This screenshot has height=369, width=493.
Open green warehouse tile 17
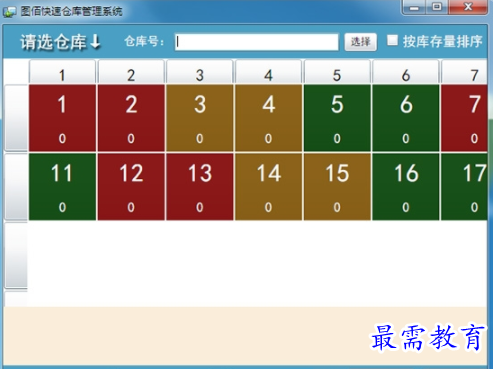pos(464,187)
